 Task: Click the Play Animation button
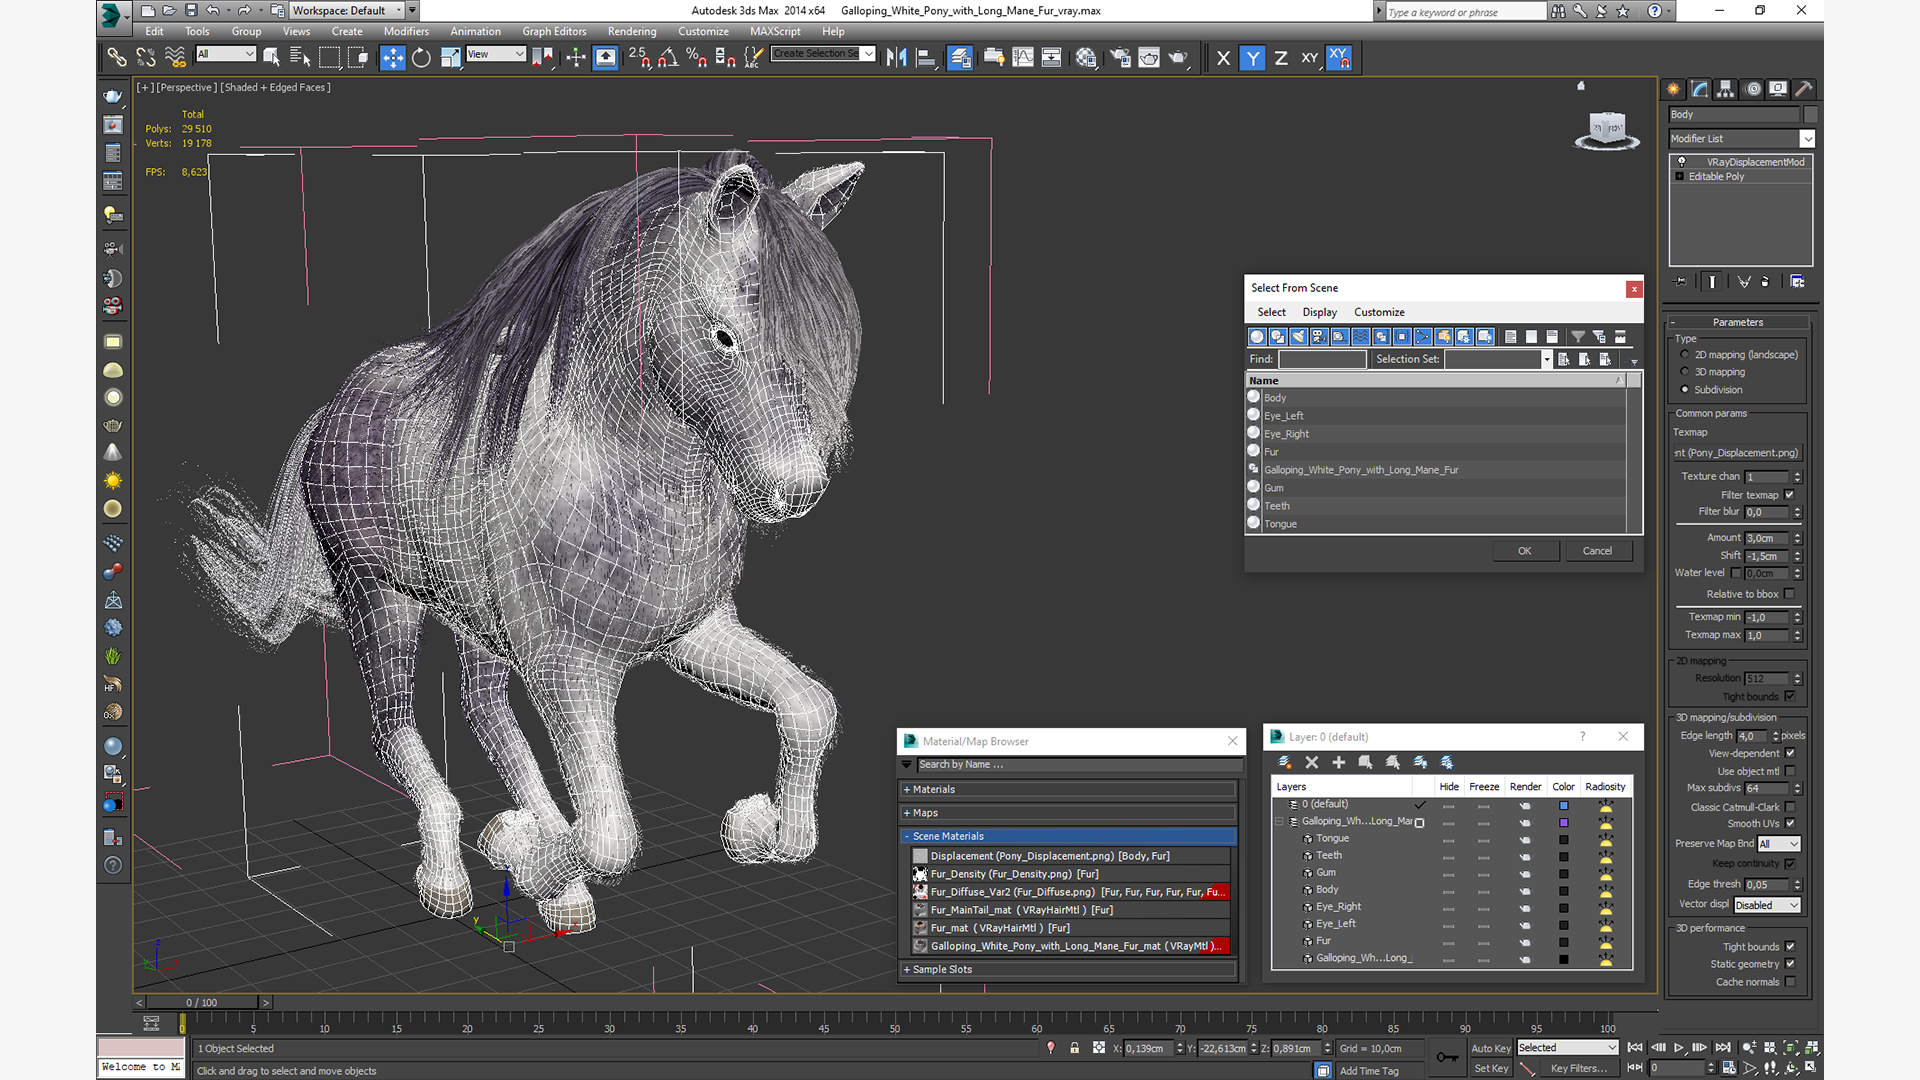point(1679,1048)
